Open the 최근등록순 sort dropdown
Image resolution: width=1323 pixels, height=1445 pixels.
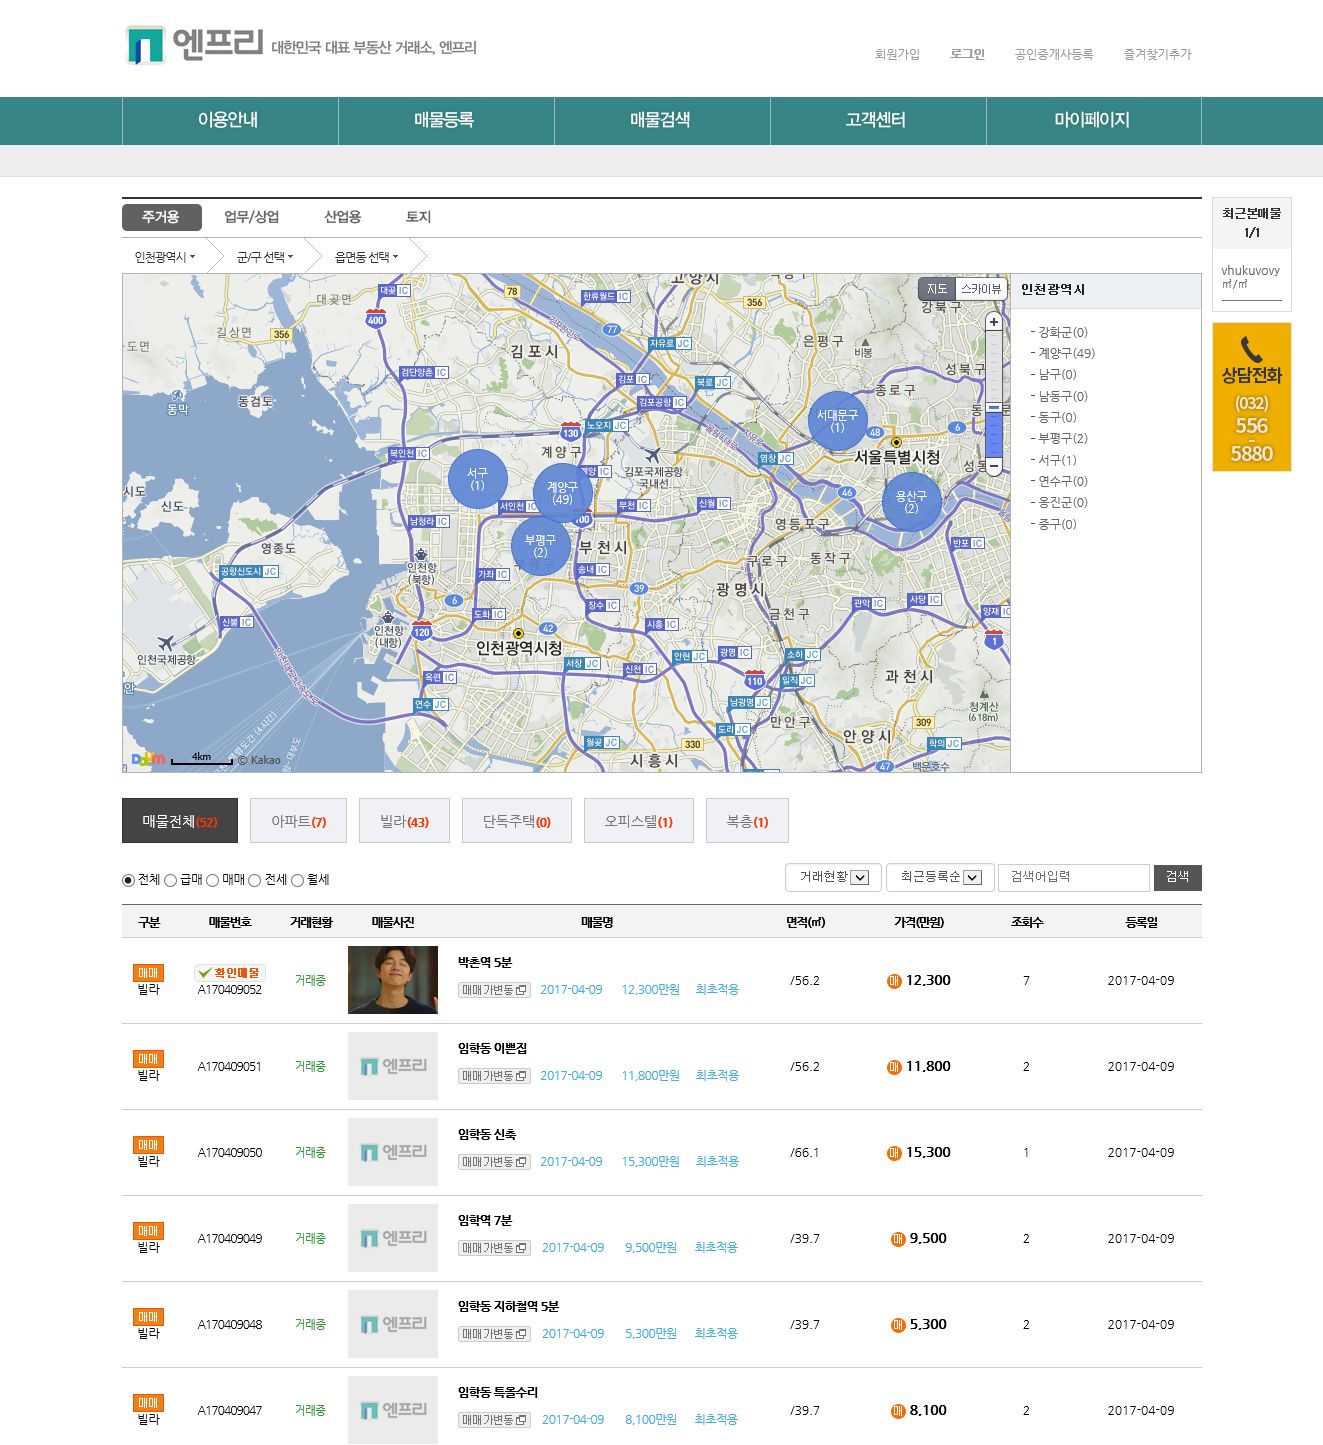pyautogui.click(x=940, y=877)
